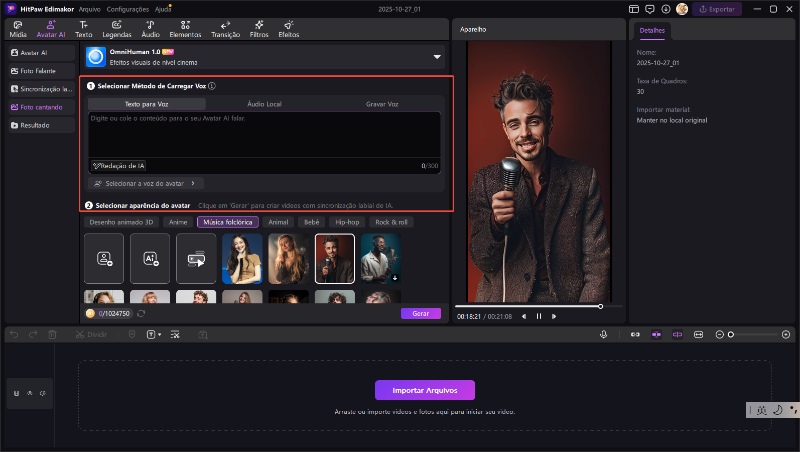The height and width of the screenshot is (452, 800).
Task: Click the zoom out minus icon
Action: coord(719,335)
